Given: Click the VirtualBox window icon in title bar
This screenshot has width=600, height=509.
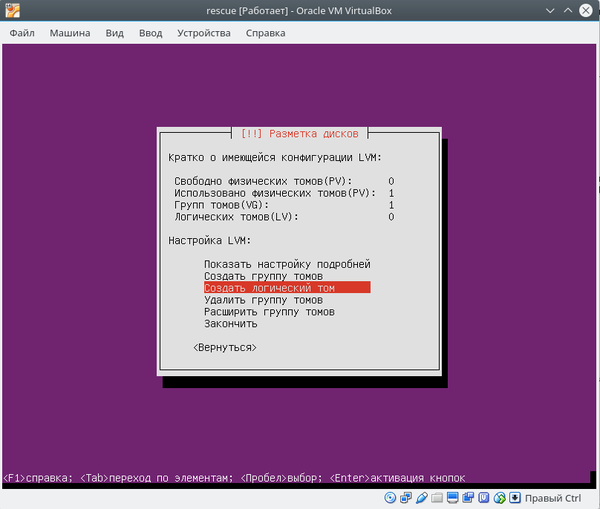Looking at the screenshot, I should tap(13, 10).
